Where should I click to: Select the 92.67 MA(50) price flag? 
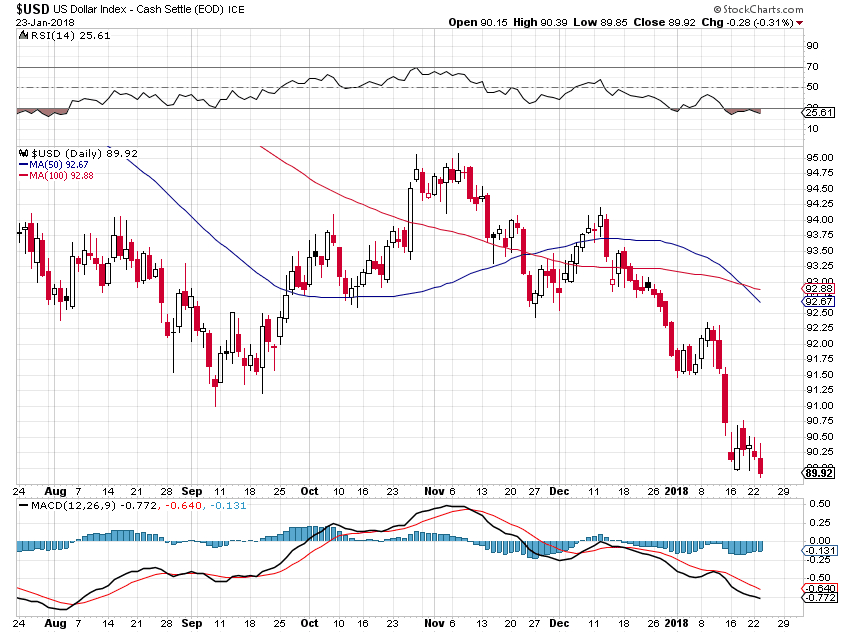click(818, 300)
